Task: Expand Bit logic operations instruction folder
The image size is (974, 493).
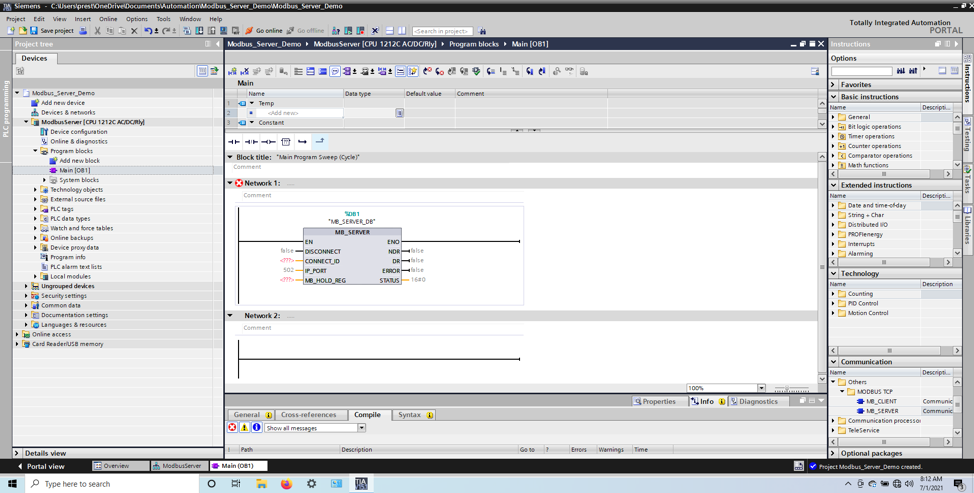Action: click(834, 127)
